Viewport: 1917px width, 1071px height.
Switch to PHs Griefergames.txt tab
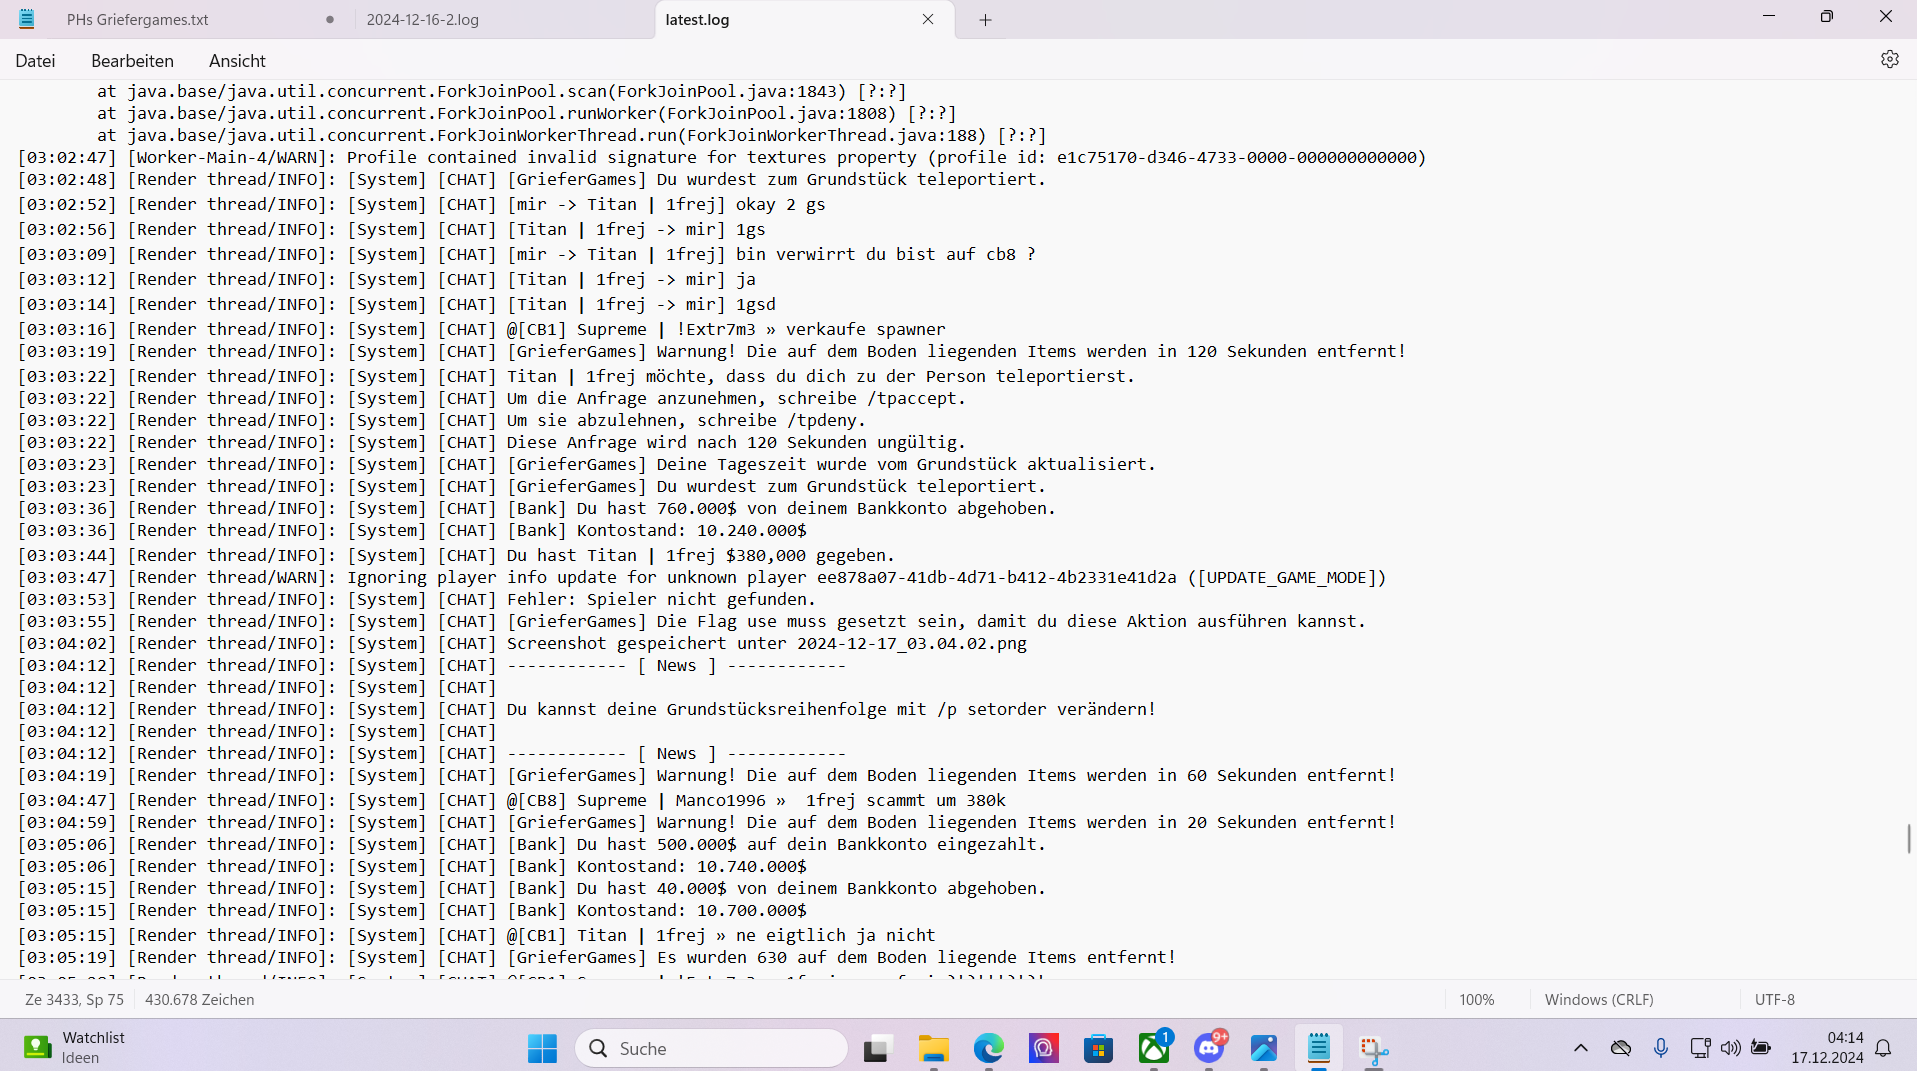[x=138, y=20]
